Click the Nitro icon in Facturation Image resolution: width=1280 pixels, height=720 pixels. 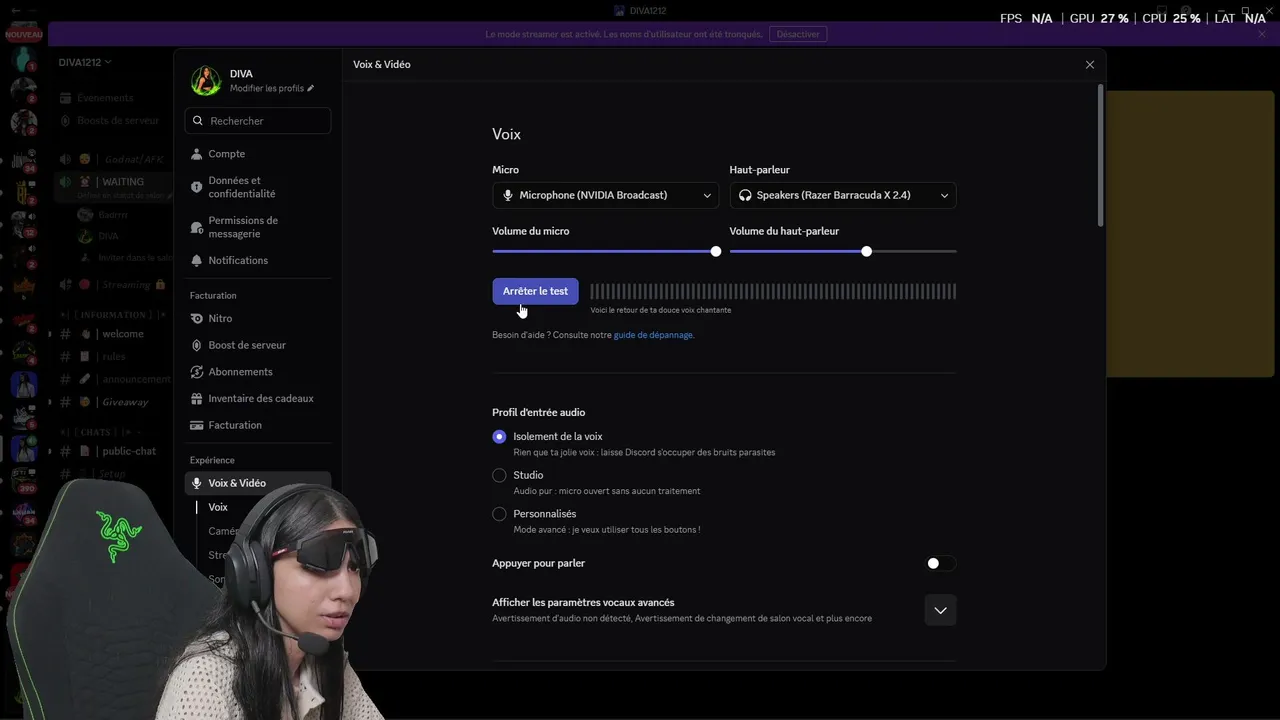click(x=197, y=318)
